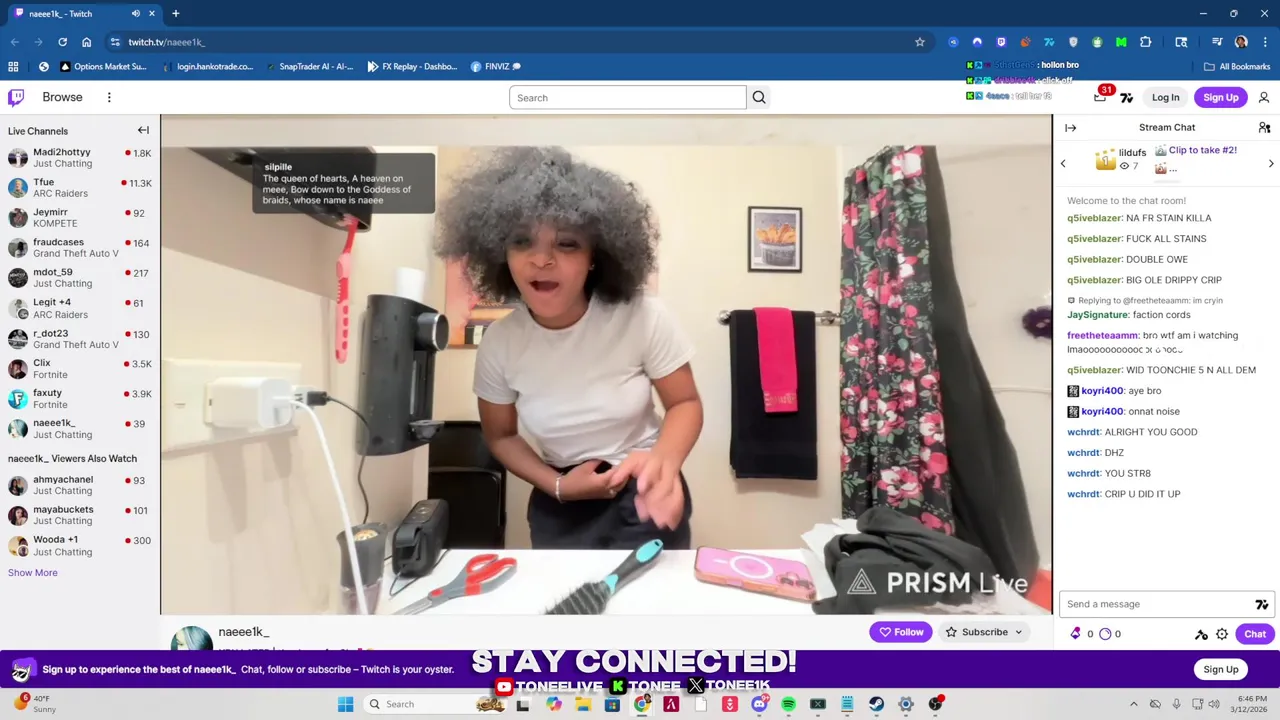Open File Explorer from the taskbar
The width and height of the screenshot is (1280, 720).
(x=583, y=704)
